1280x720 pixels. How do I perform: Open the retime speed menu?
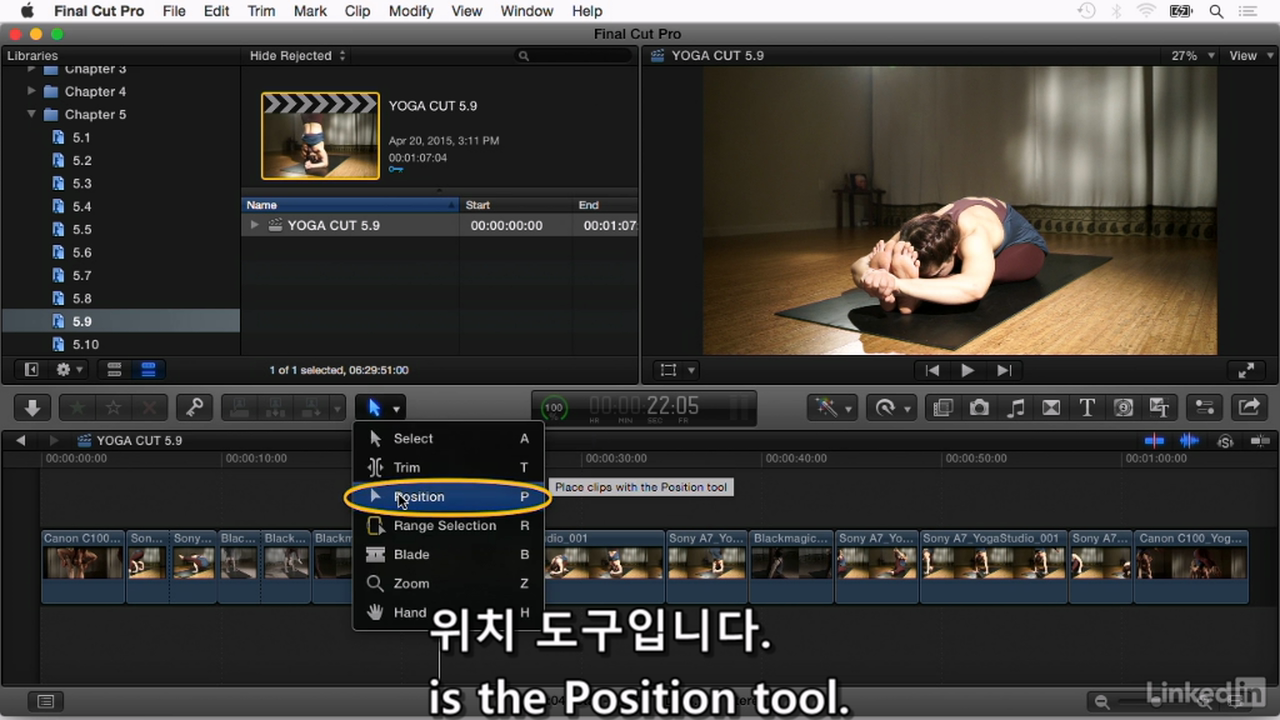[x=891, y=407]
